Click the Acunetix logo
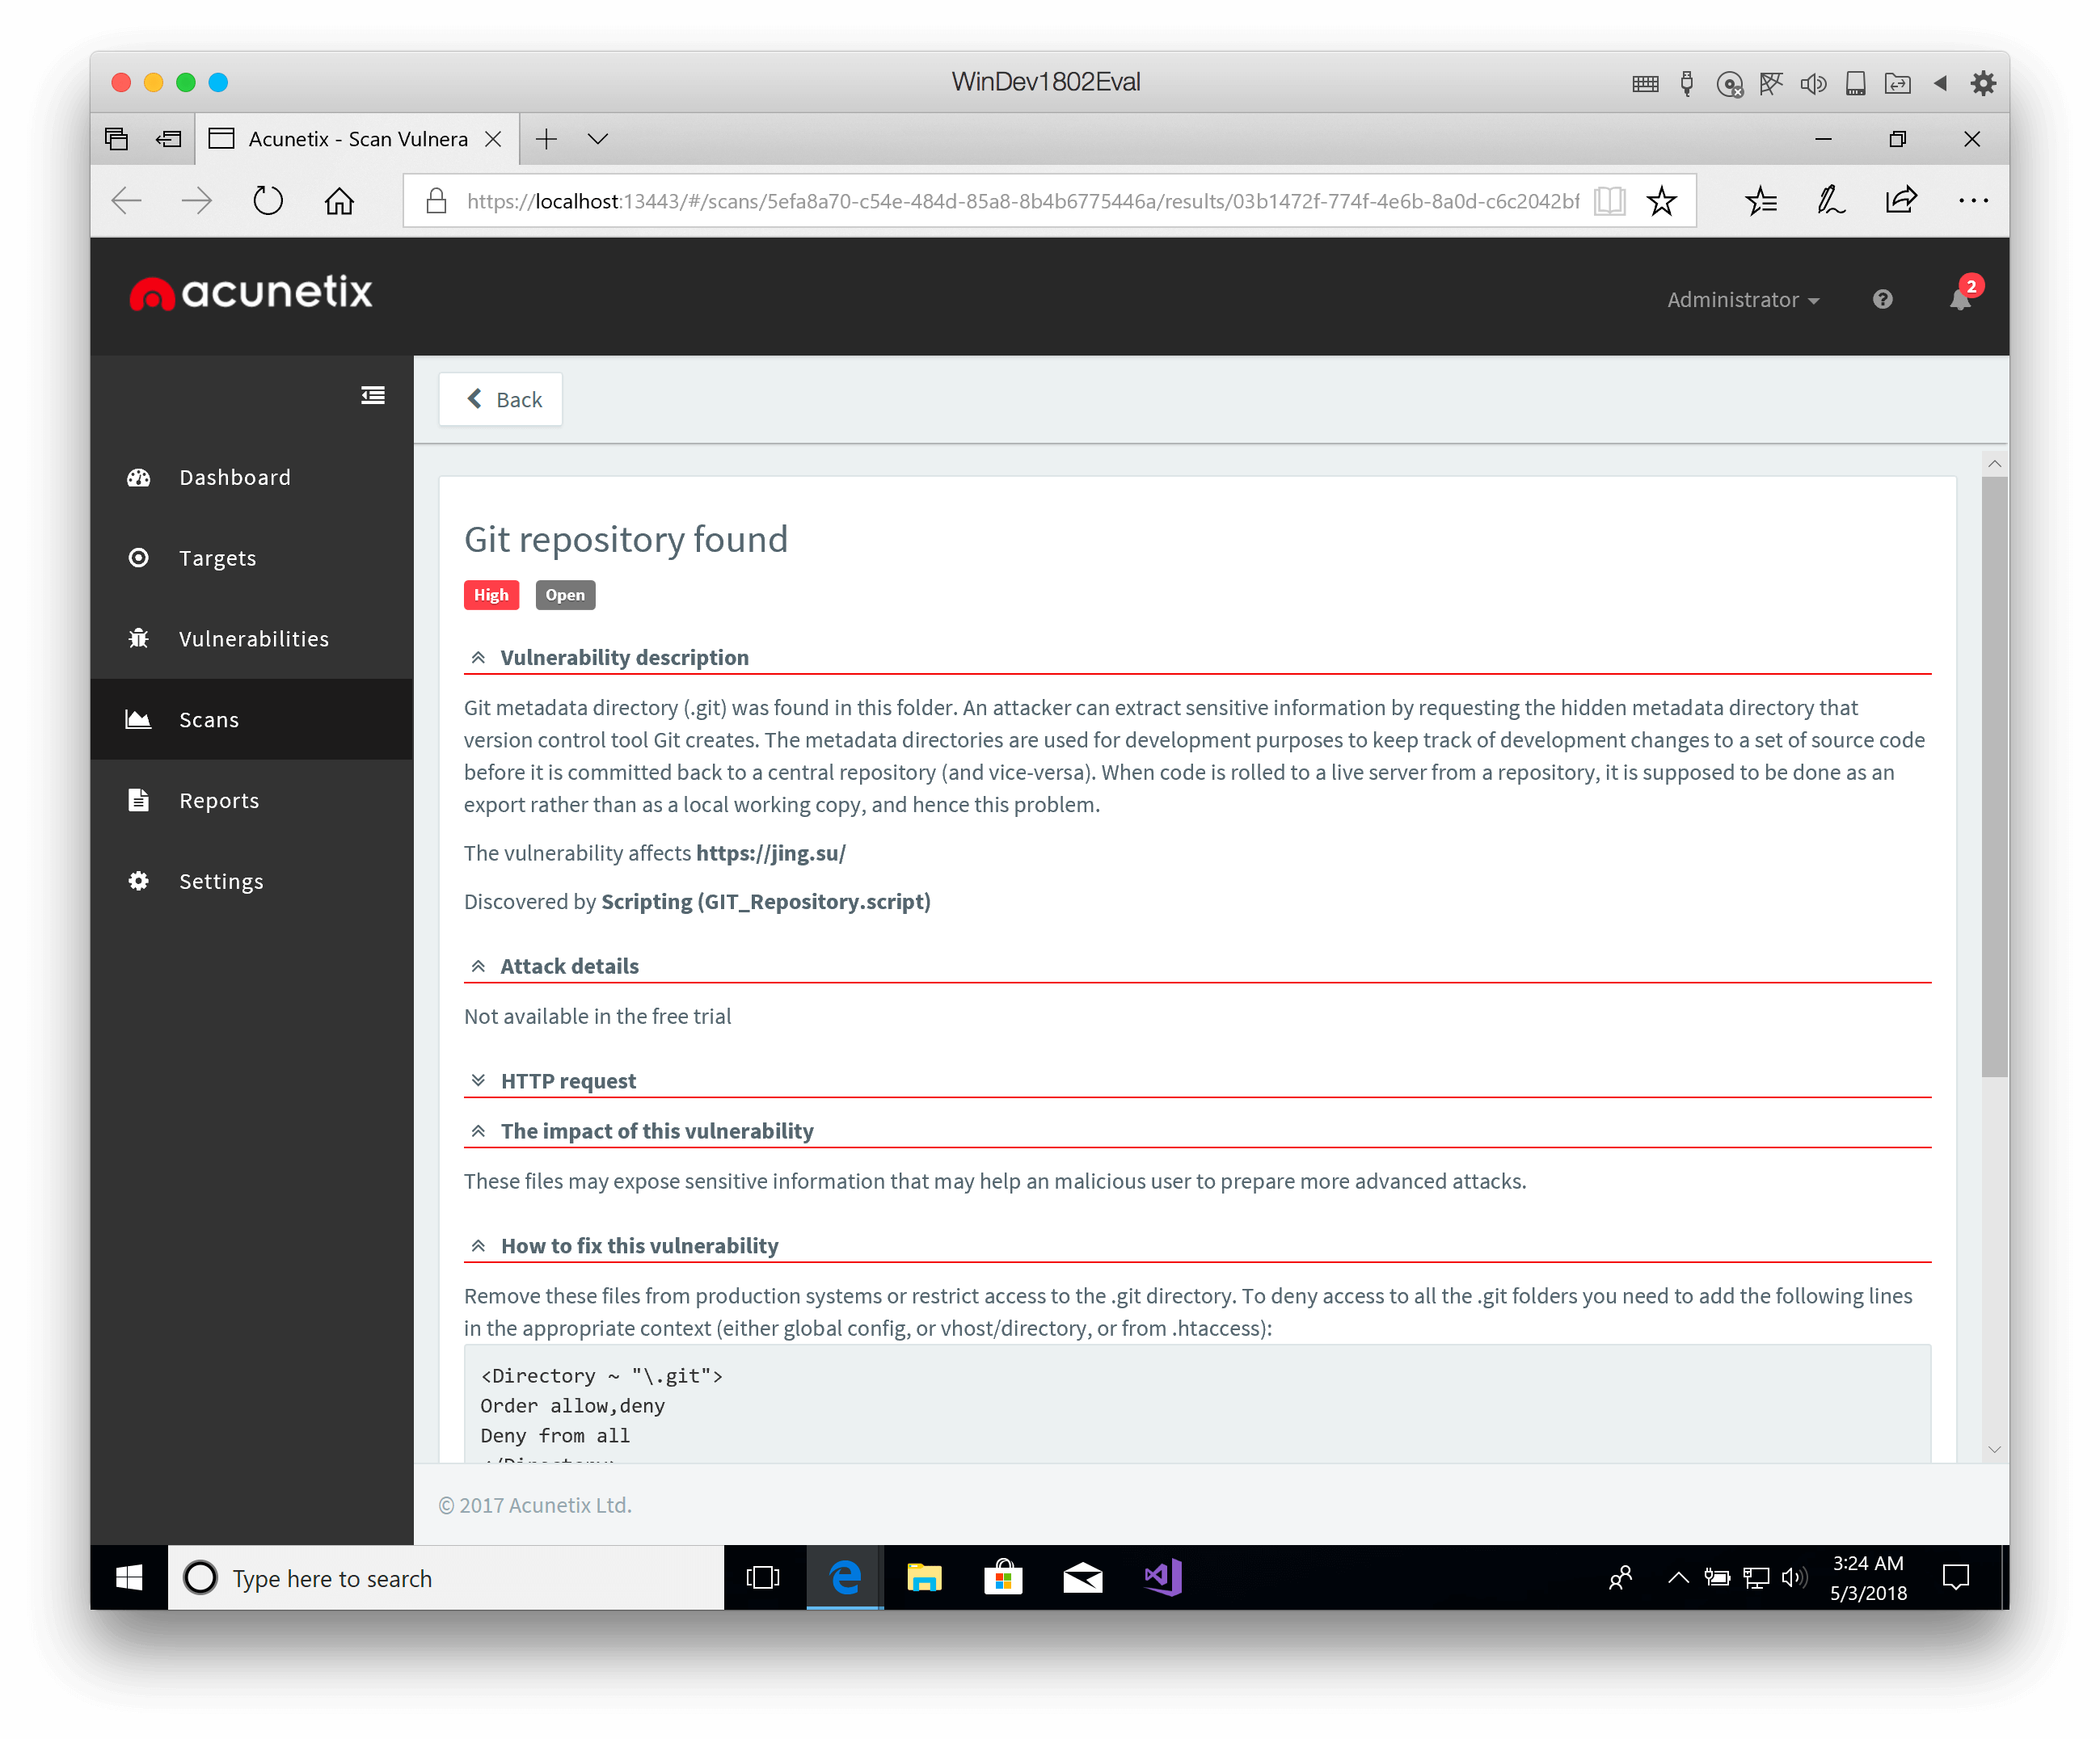2100x1739 pixels. pos(250,292)
